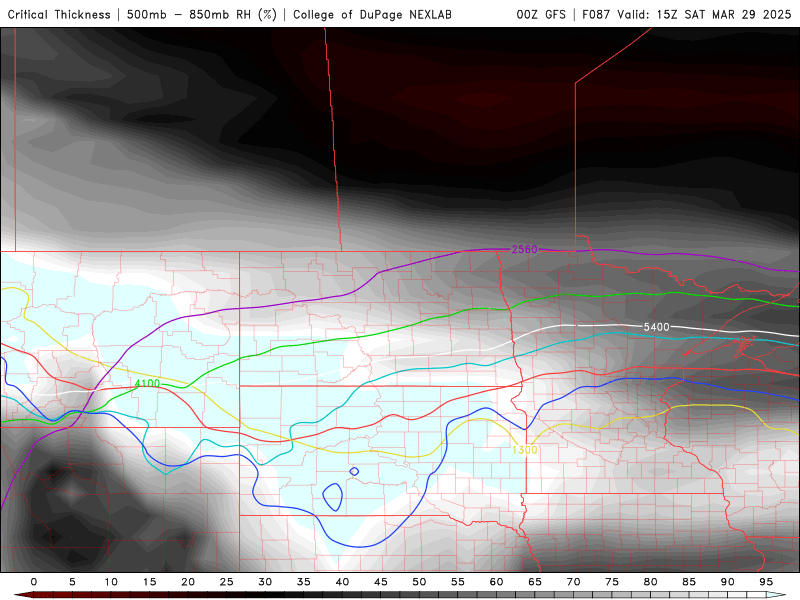Click the 55 tick label on color scale
Image resolution: width=800 pixels, height=600 pixels.
click(458, 582)
